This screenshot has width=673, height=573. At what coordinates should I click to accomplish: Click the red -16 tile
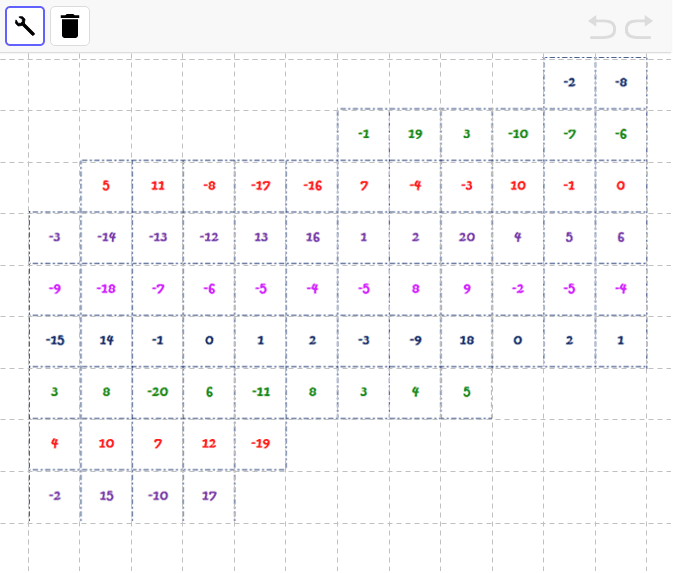[x=312, y=186]
